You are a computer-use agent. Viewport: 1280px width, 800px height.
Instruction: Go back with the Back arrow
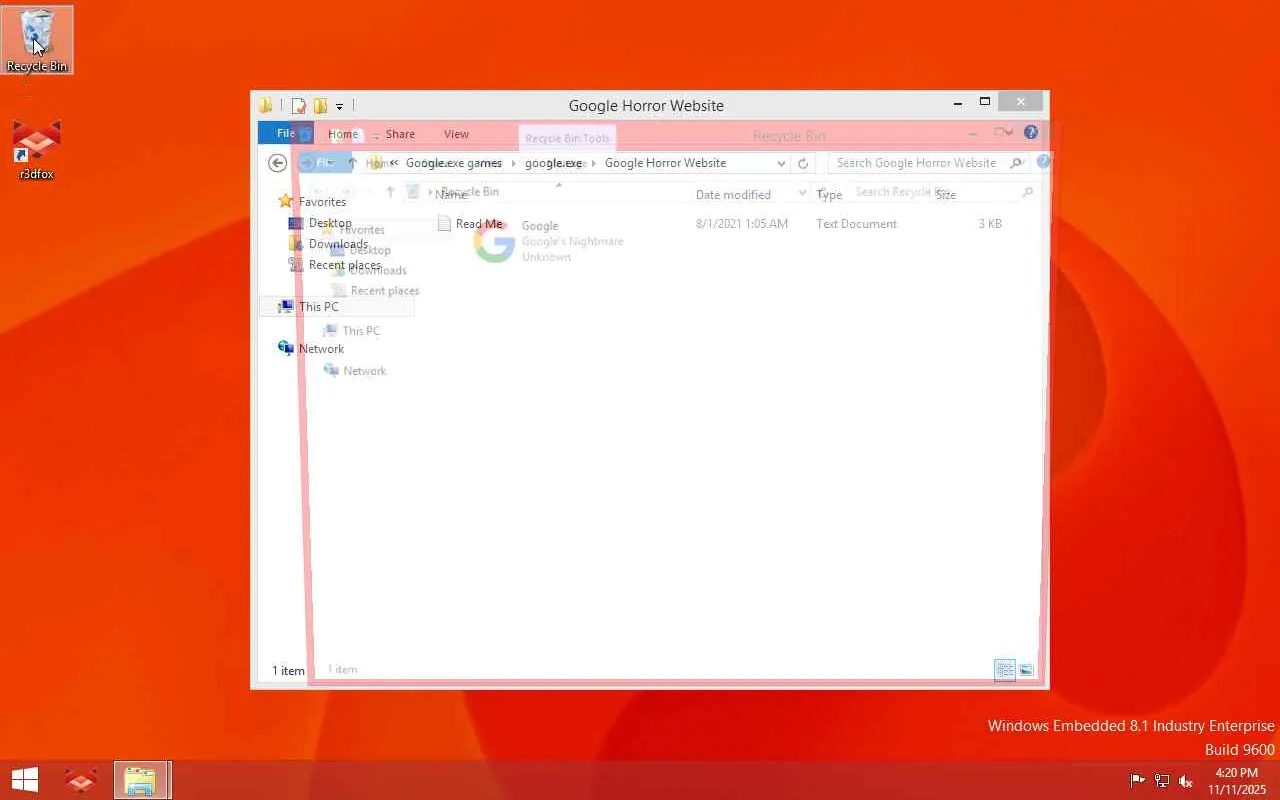point(278,163)
